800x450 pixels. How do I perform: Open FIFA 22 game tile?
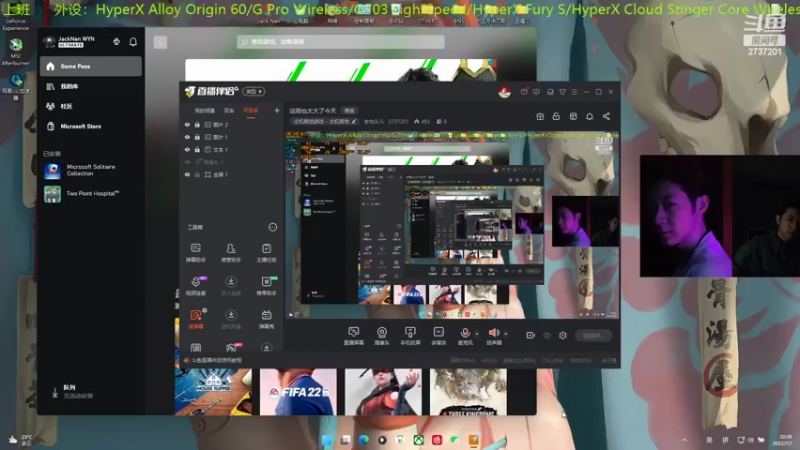coord(298,392)
